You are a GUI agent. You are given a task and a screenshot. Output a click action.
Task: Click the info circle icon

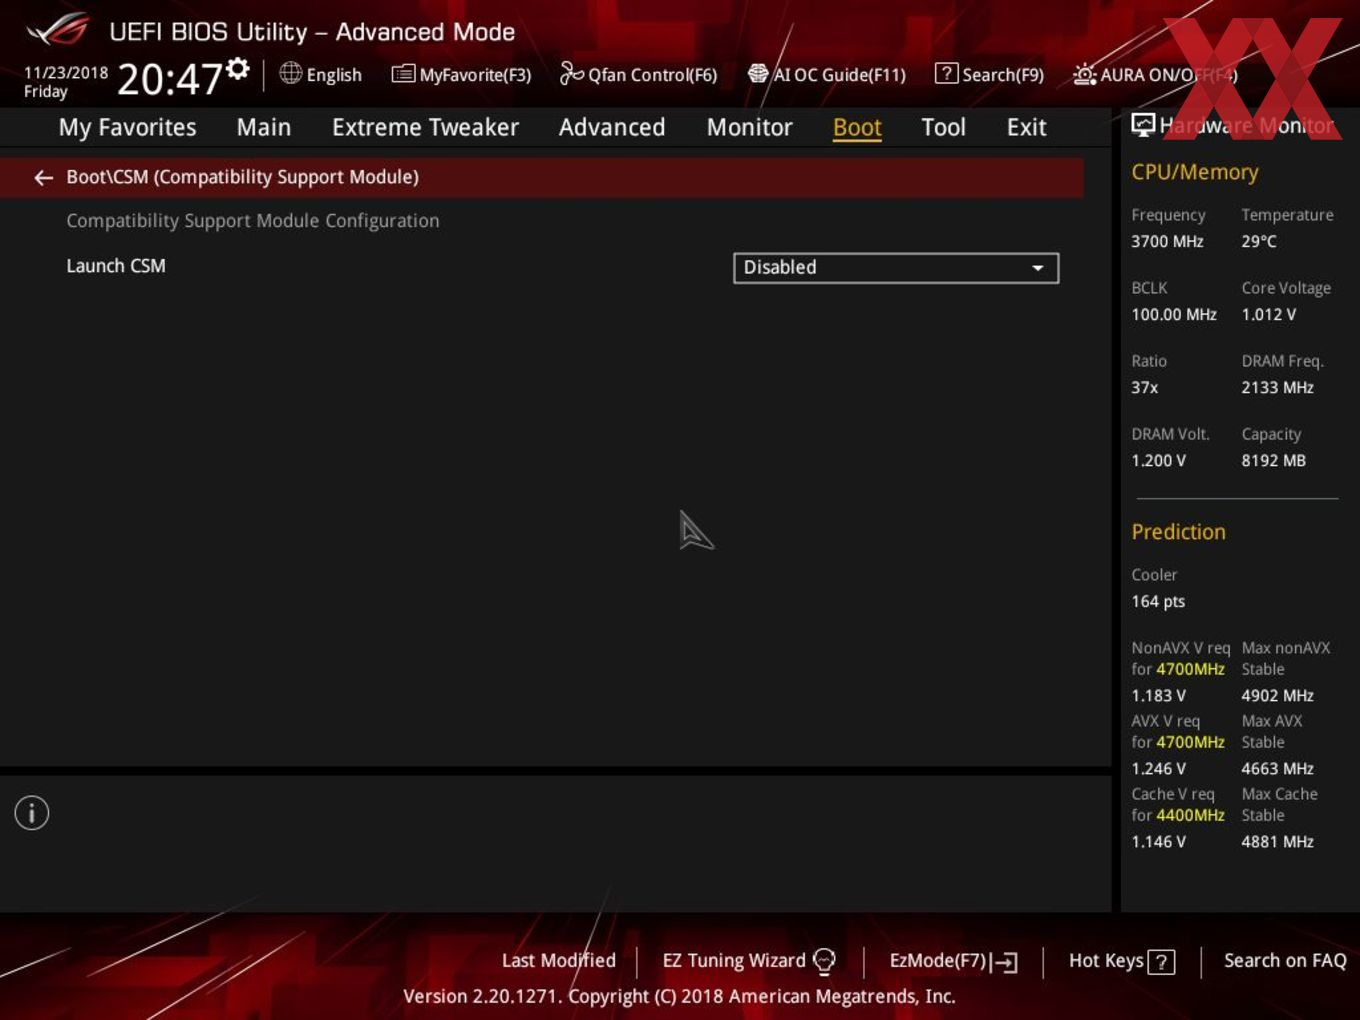[32, 813]
